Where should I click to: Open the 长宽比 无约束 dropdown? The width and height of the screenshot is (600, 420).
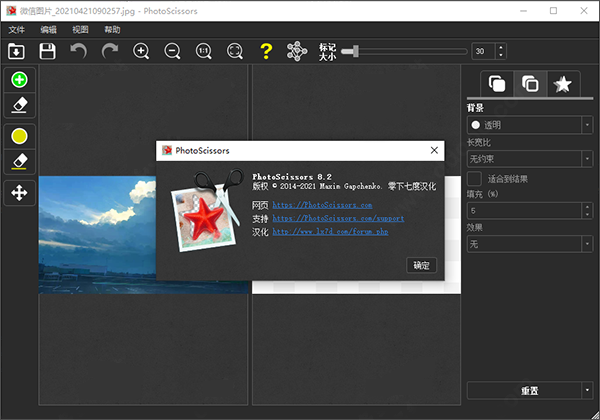[x=529, y=158]
